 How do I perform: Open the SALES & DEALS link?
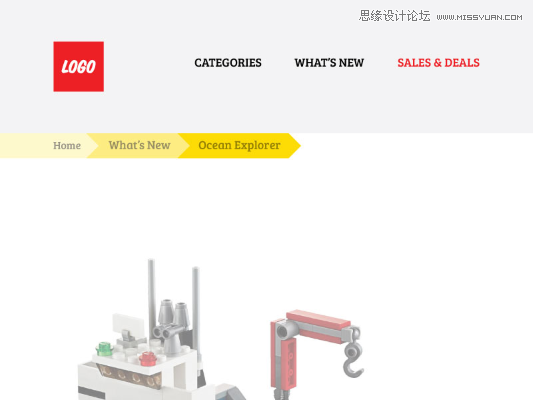(439, 63)
